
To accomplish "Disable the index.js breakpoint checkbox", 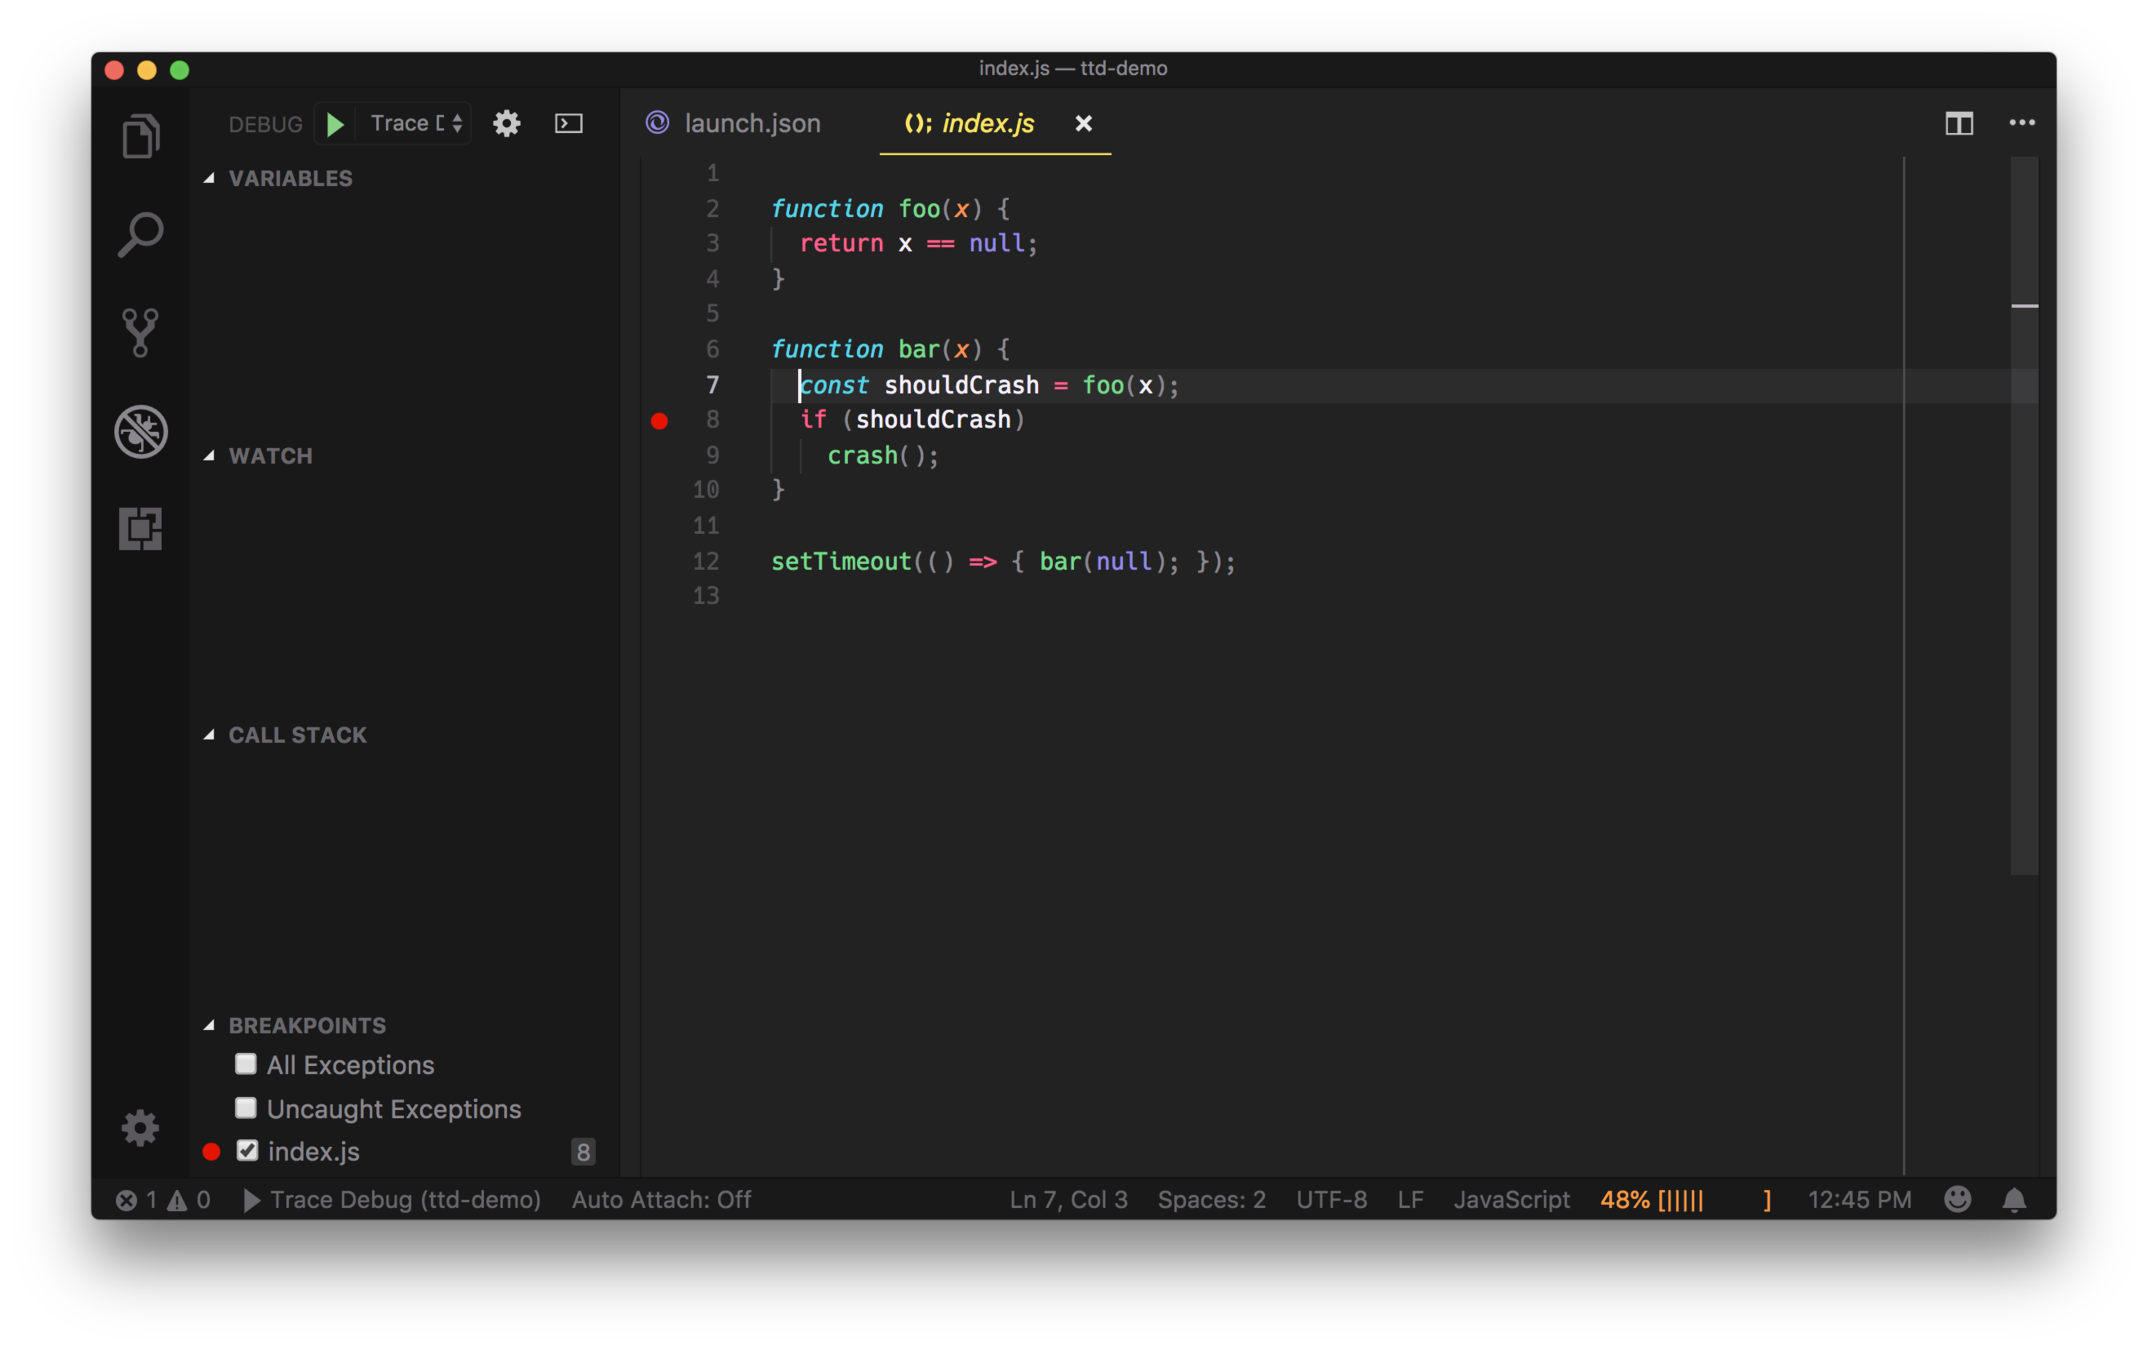I will coord(247,1151).
